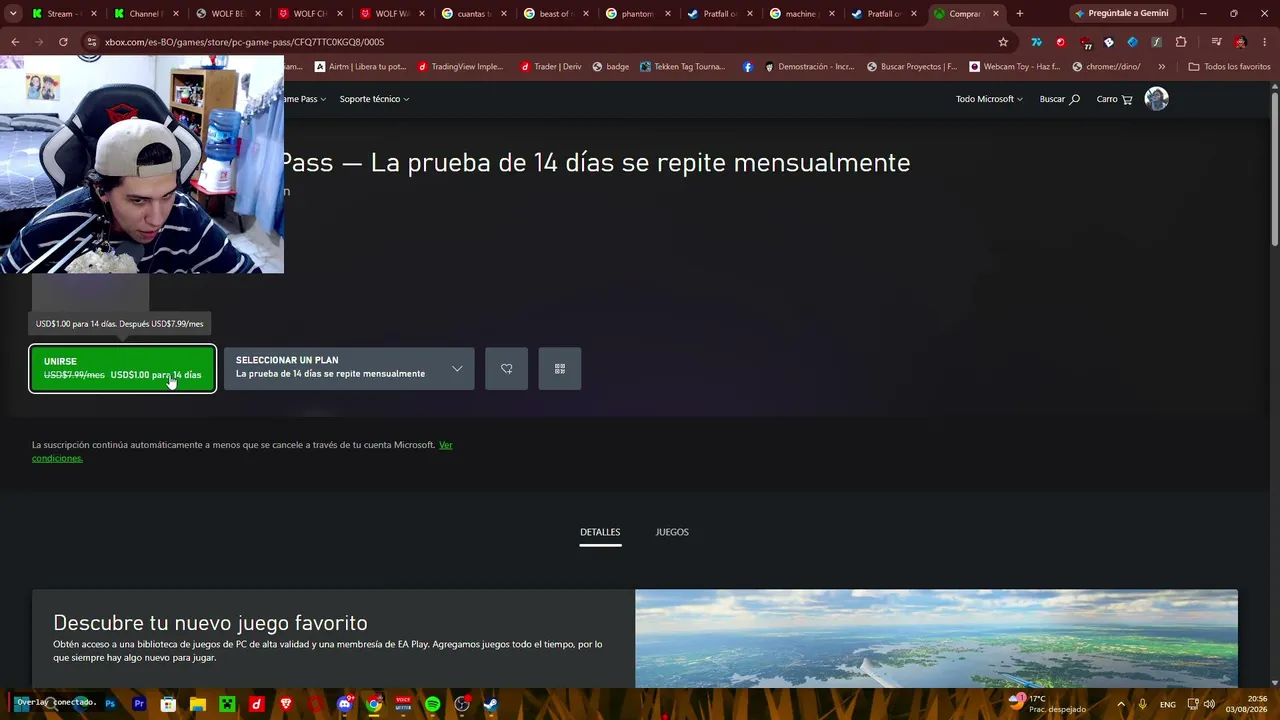This screenshot has height=720, width=1280.
Task: Open the tab search dropdown arrow
Action: pyautogui.click(x=12, y=13)
